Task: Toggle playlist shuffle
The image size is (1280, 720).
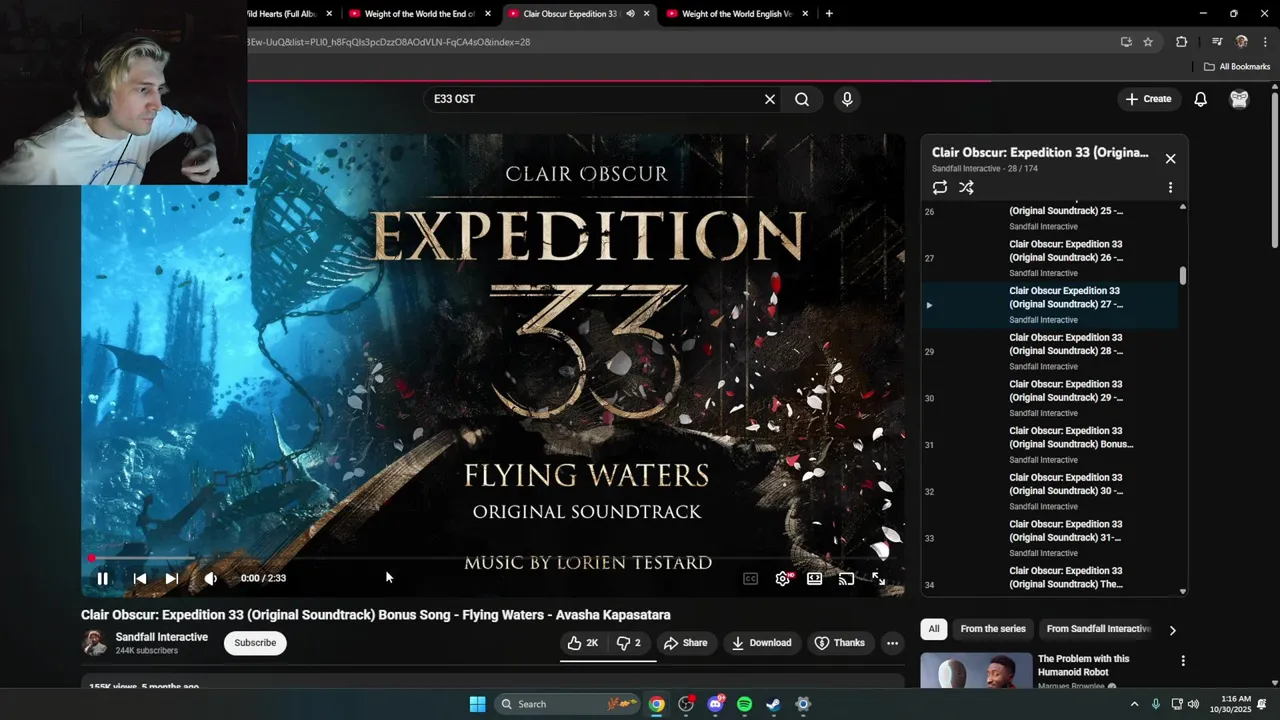Action: tap(966, 187)
